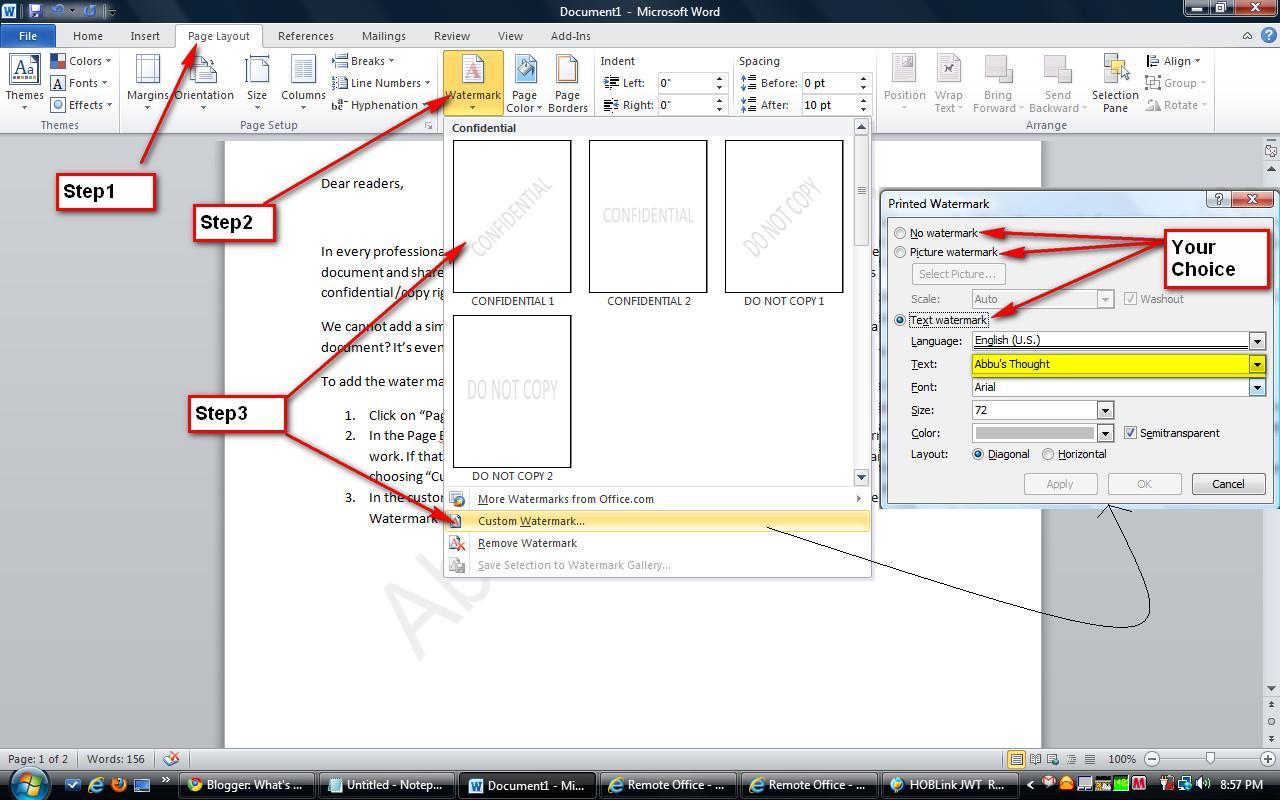Viewport: 1280px width, 800px height.
Task: Select the Columns tool
Action: [302, 82]
